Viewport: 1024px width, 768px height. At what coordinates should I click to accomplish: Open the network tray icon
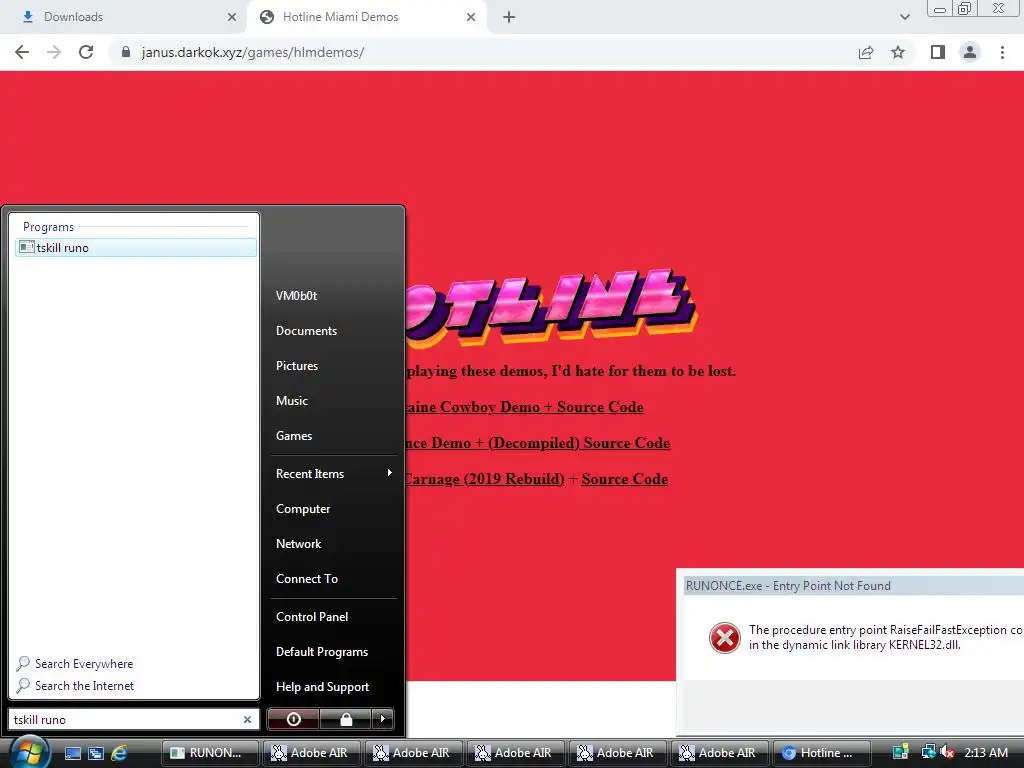pos(927,752)
